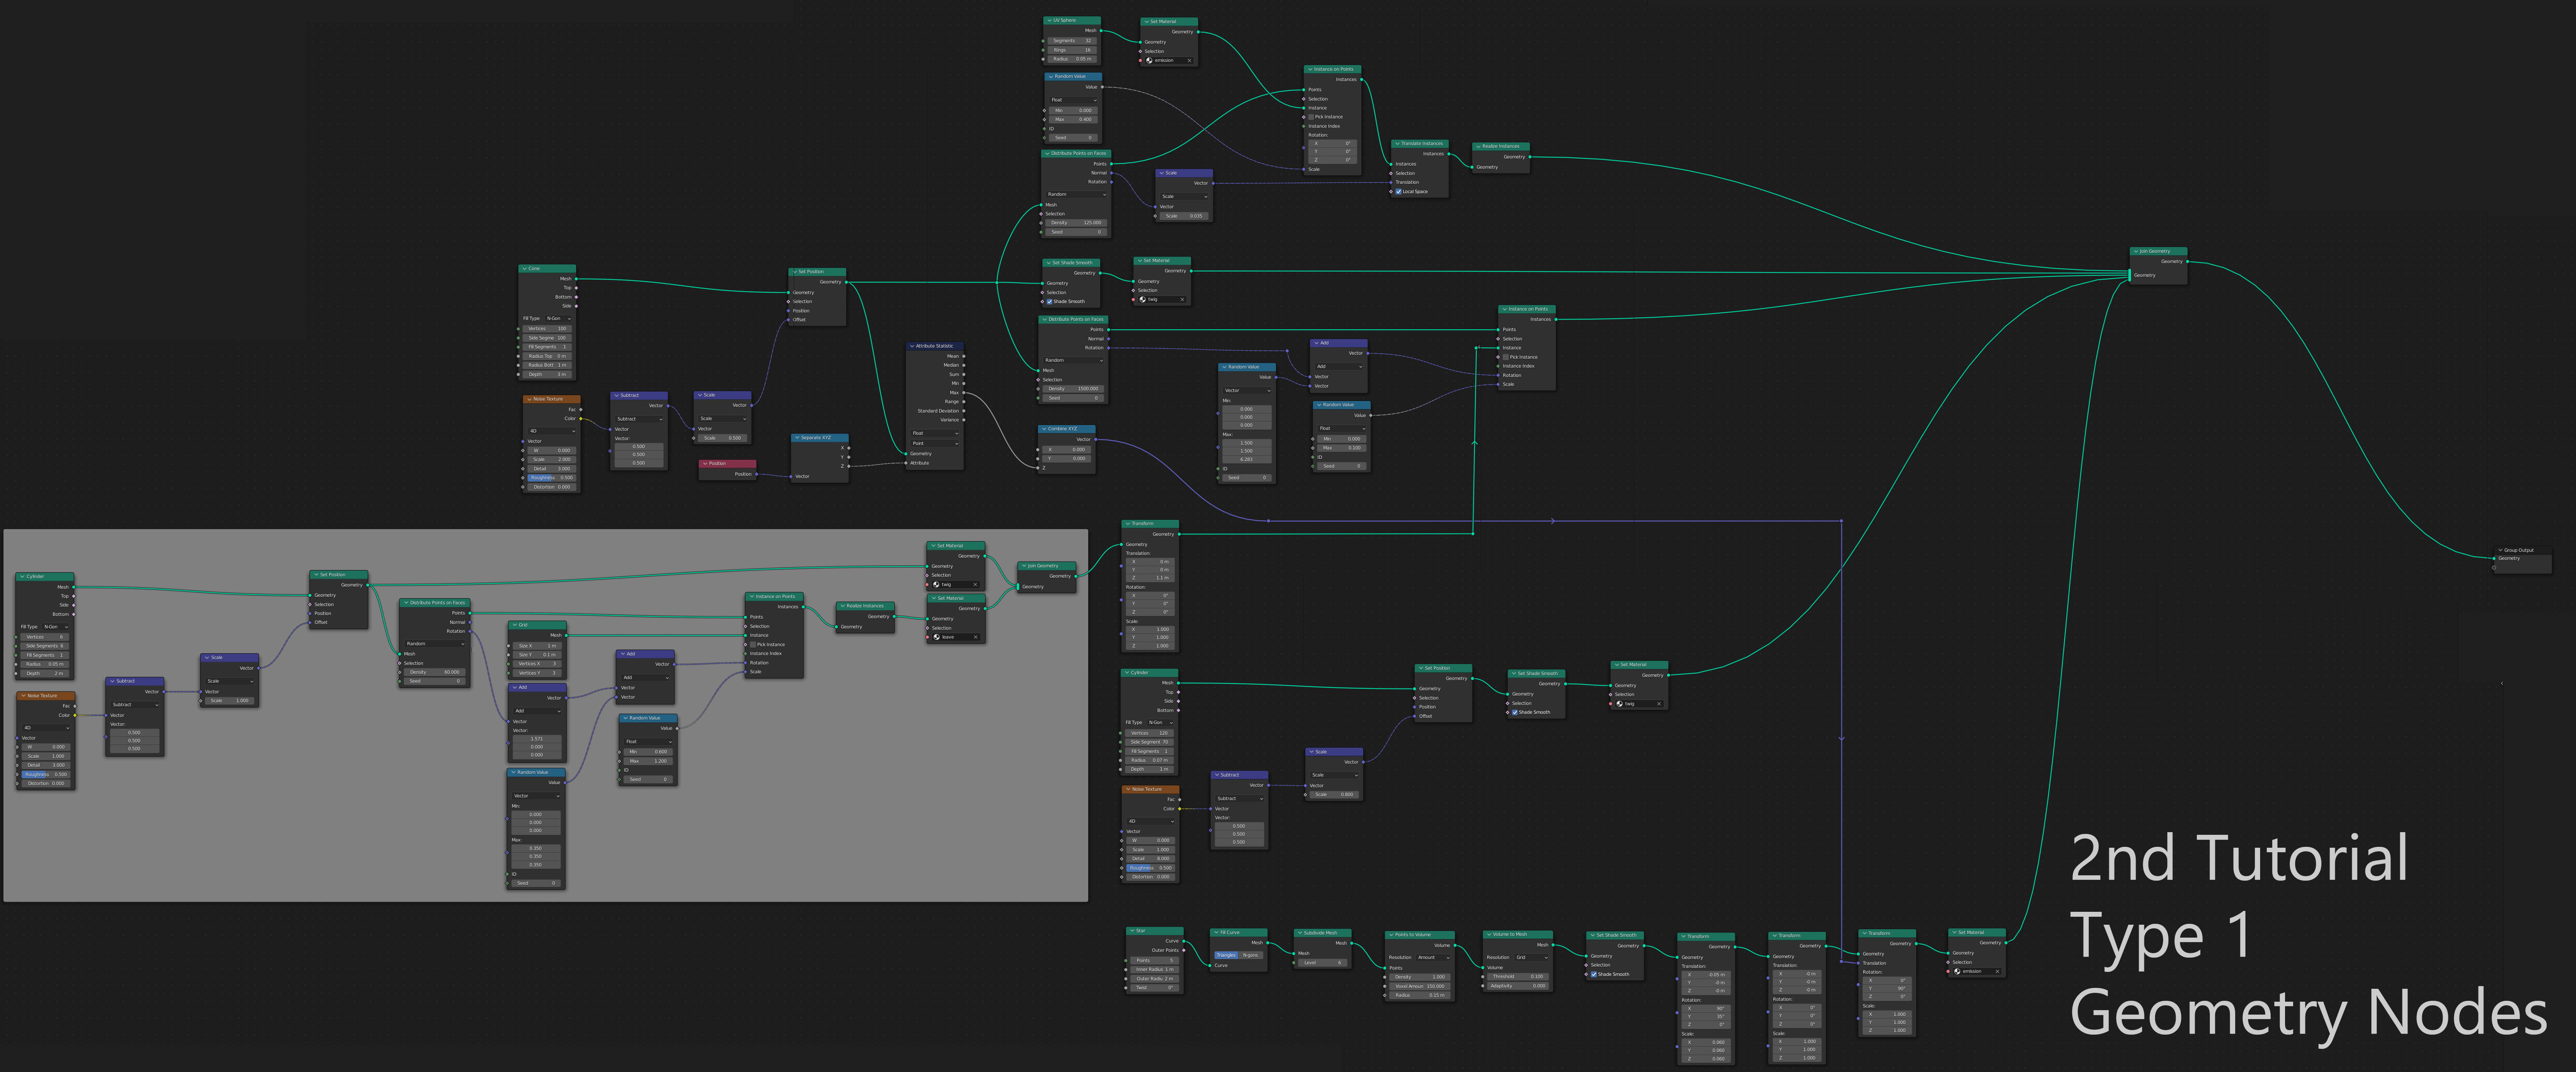Open the Resolution Amount dropdown
2576x1072 pixels.
(1433, 957)
